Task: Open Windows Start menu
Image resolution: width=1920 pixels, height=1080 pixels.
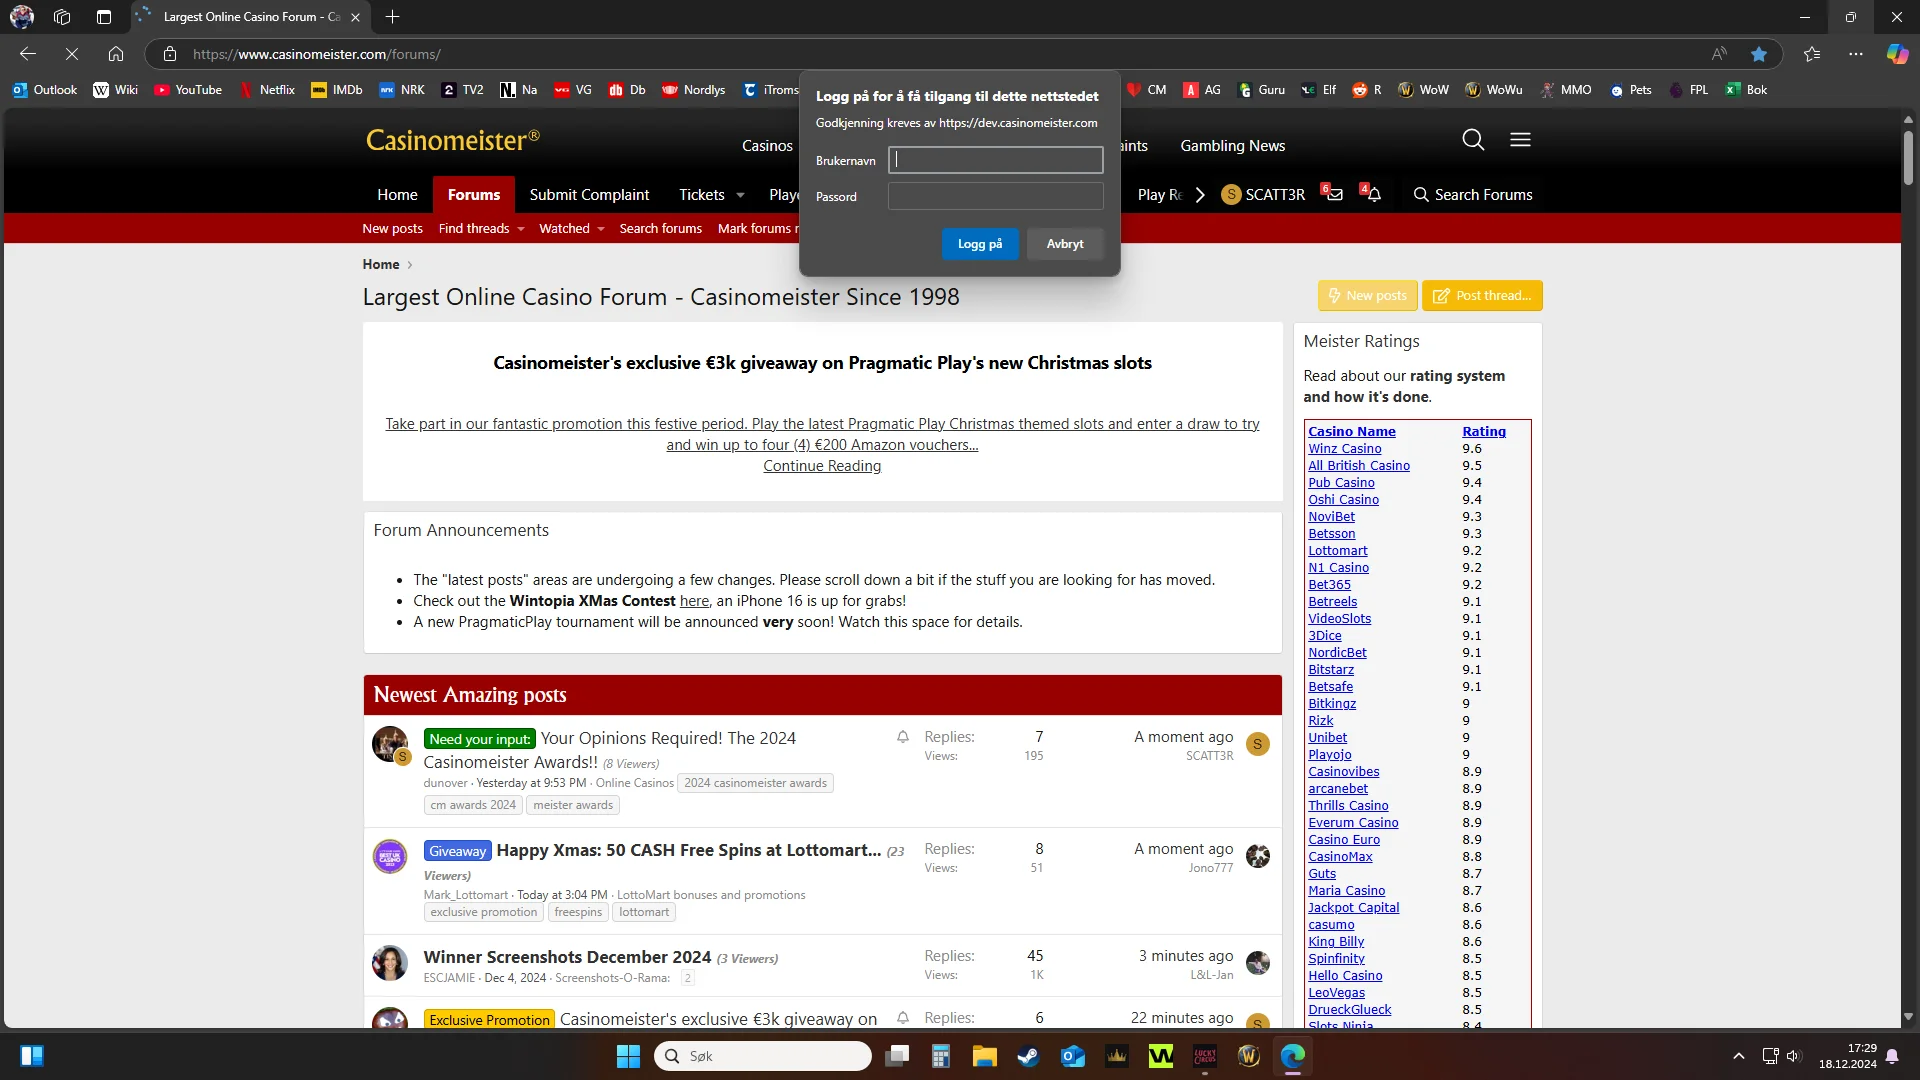Action: tap(628, 1056)
